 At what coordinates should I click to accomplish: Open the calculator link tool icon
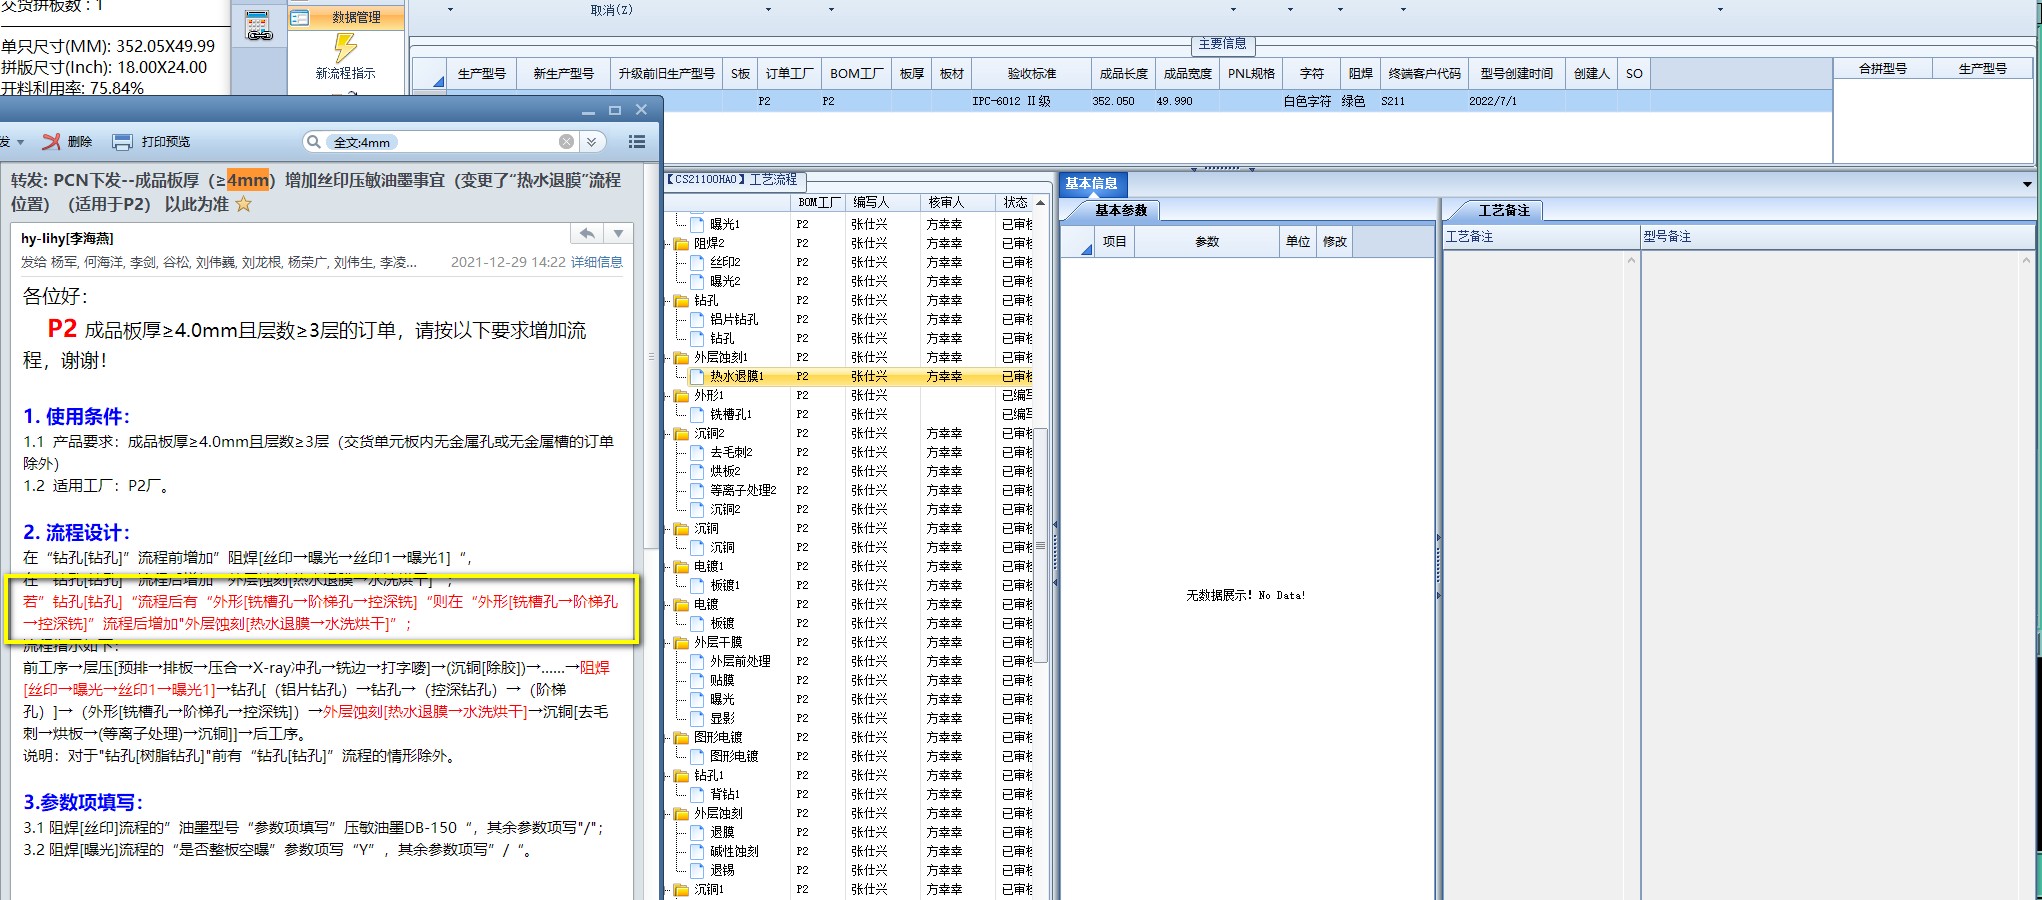coord(259,25)
